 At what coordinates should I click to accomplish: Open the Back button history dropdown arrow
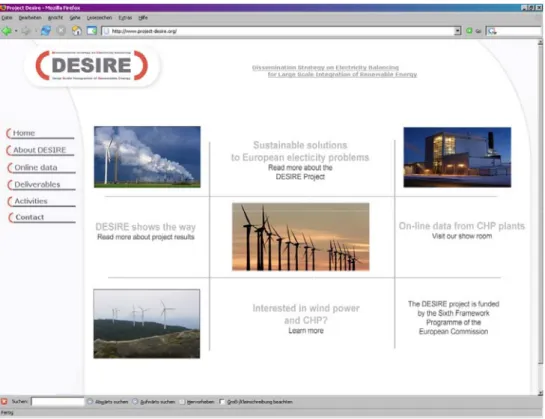(x=16, y=31)
